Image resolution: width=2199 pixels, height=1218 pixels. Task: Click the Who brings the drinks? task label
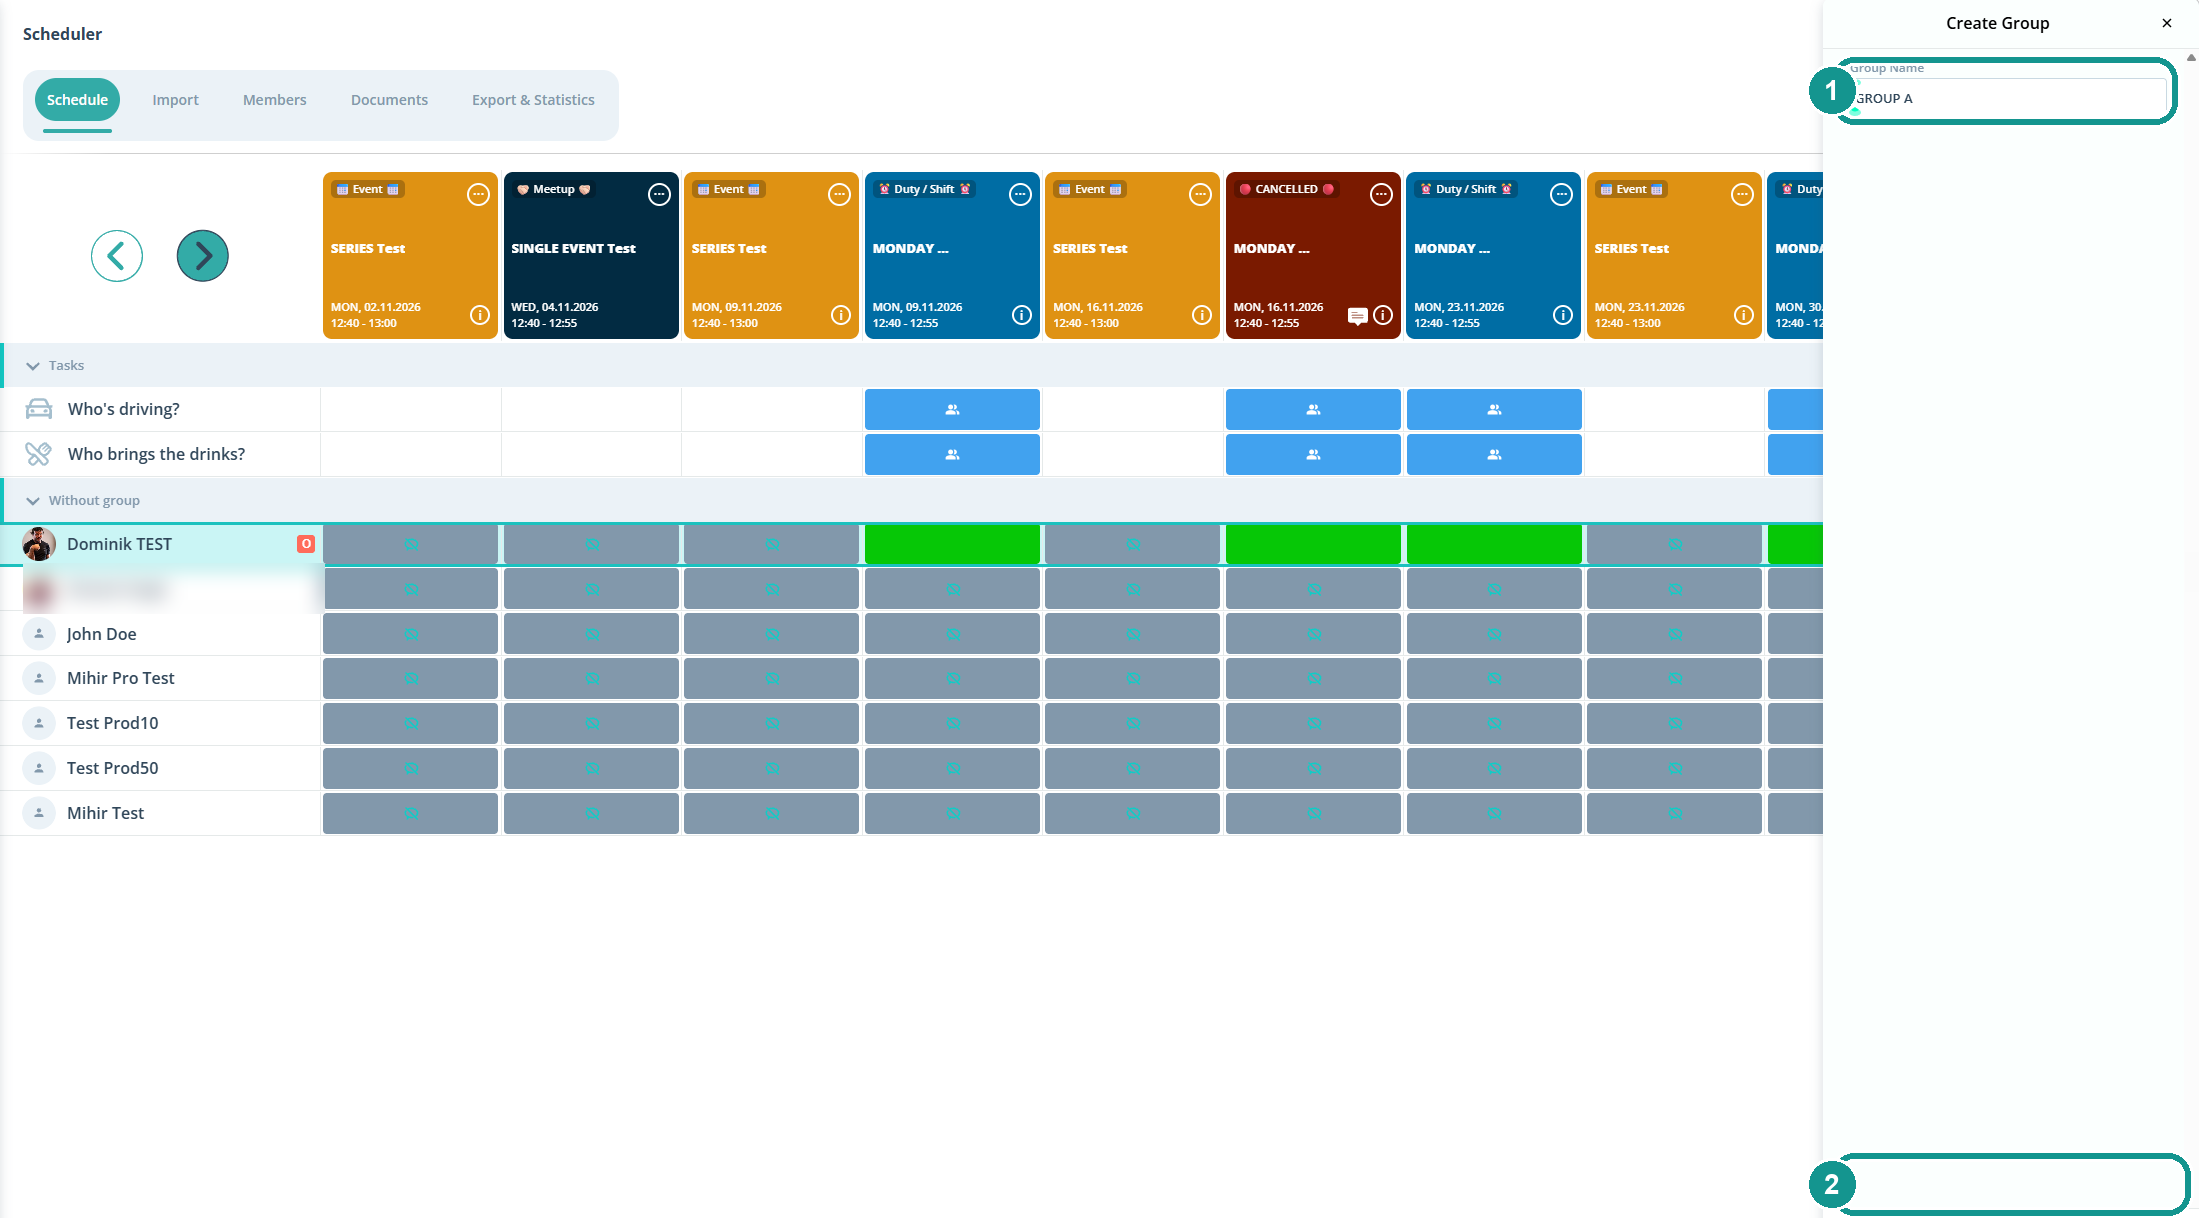[156, 454]
